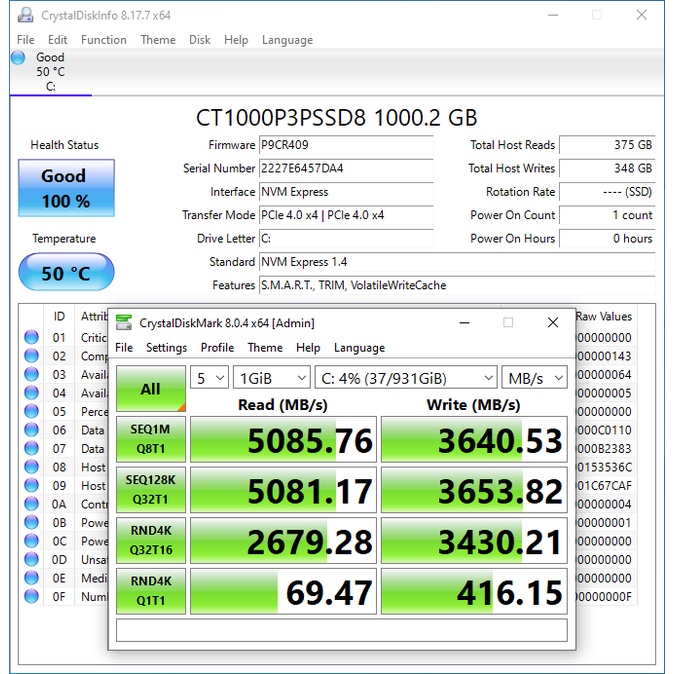Start the SEQ128K Q32T1 test
The height and width of the screenshot is (674, 674).
click(x=150, y=490)
